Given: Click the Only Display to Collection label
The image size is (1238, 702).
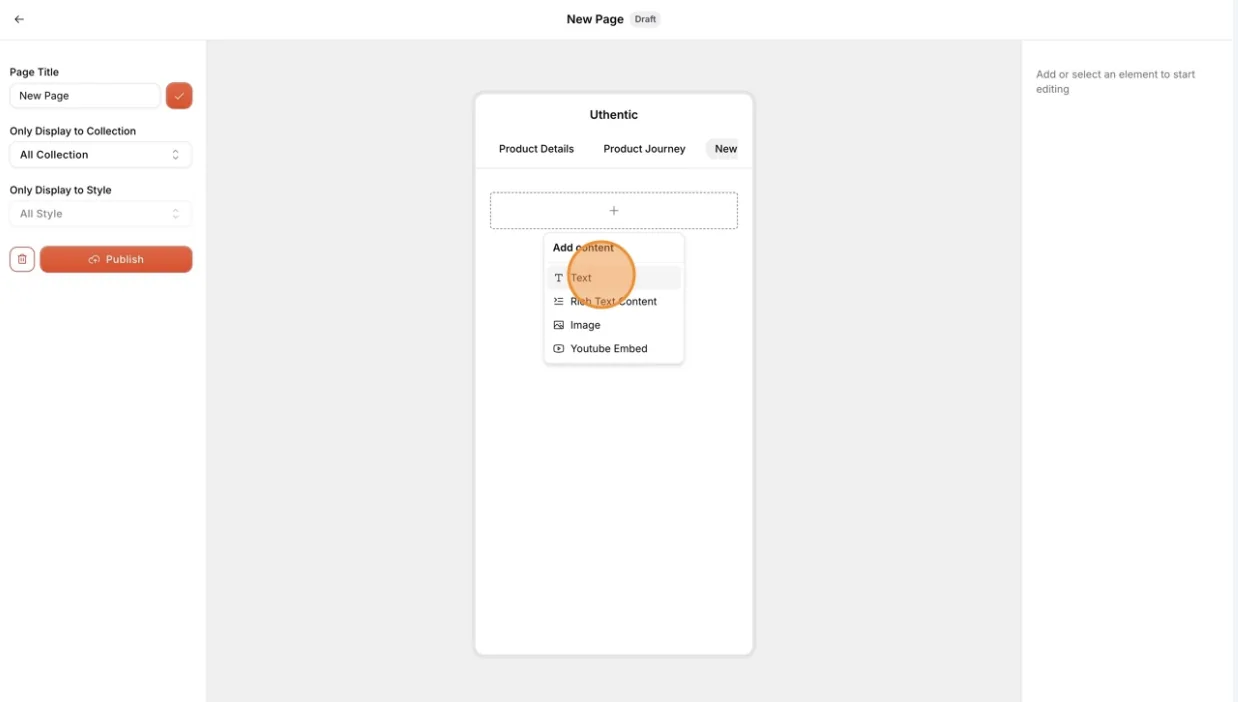Looking at the screenshot, I should tap(73, 131).
